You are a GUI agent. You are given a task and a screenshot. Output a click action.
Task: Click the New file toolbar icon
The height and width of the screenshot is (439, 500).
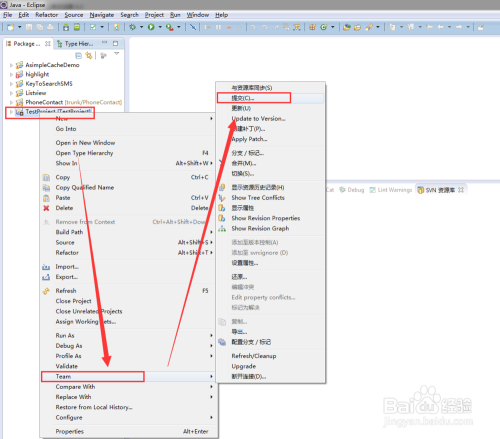click(11, 27)
